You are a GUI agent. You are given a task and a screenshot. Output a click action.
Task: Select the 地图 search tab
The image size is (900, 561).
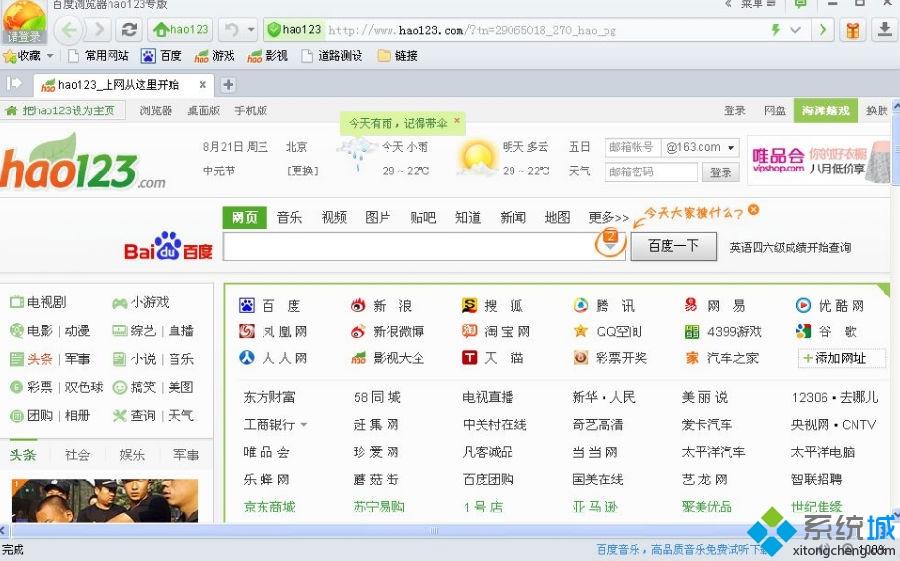click(557, 218)
